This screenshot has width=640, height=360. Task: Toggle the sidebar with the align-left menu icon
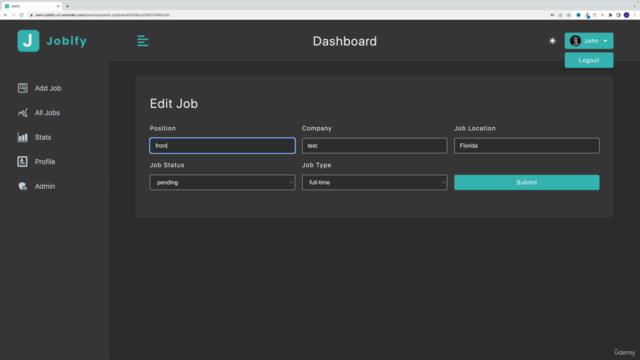pos(142,41)
